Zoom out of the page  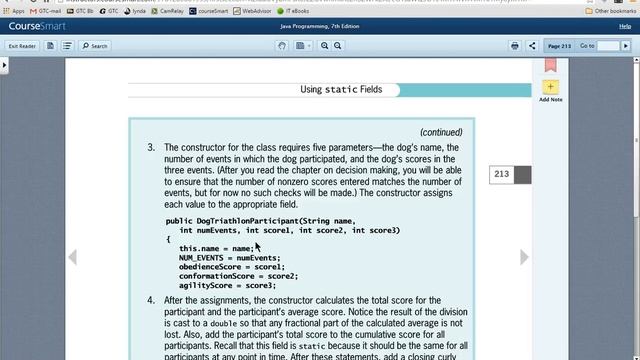click(338, 46)
